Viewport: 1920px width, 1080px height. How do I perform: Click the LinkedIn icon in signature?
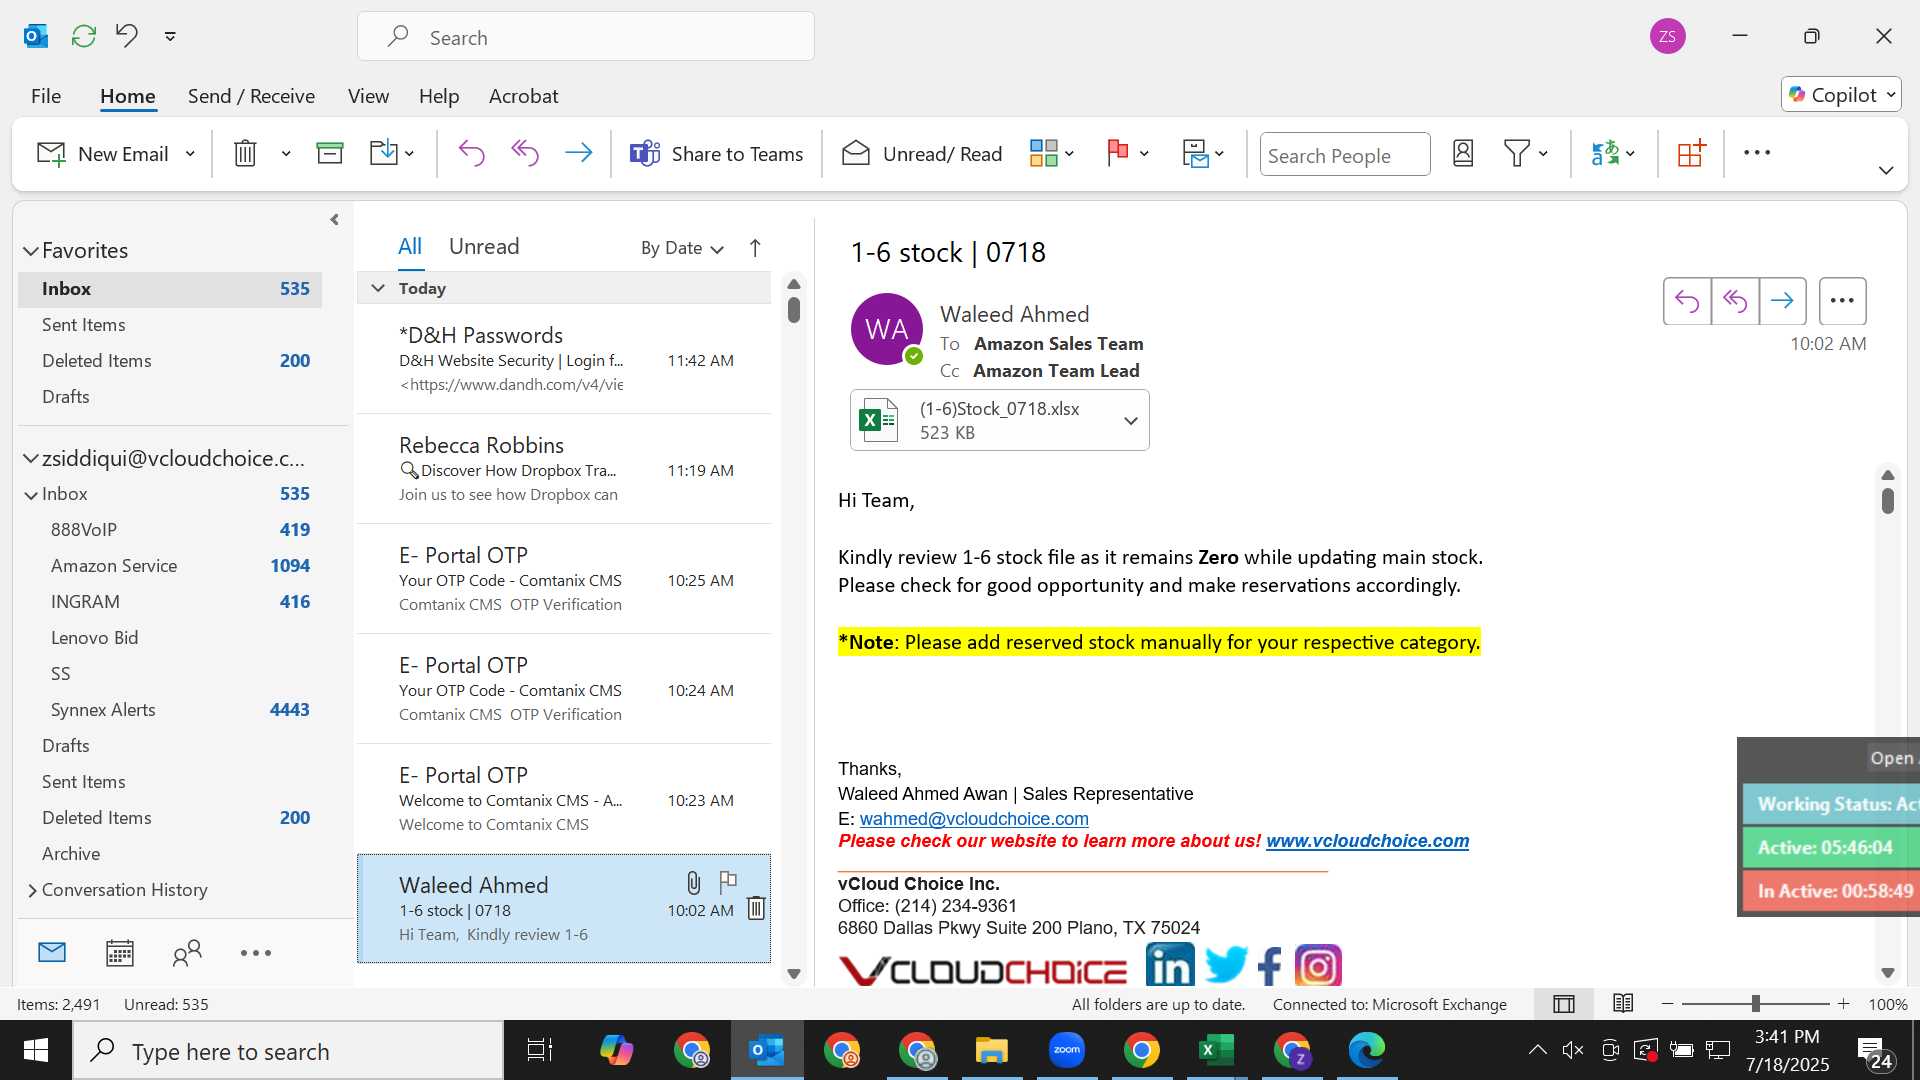(x=1170, y=966)
